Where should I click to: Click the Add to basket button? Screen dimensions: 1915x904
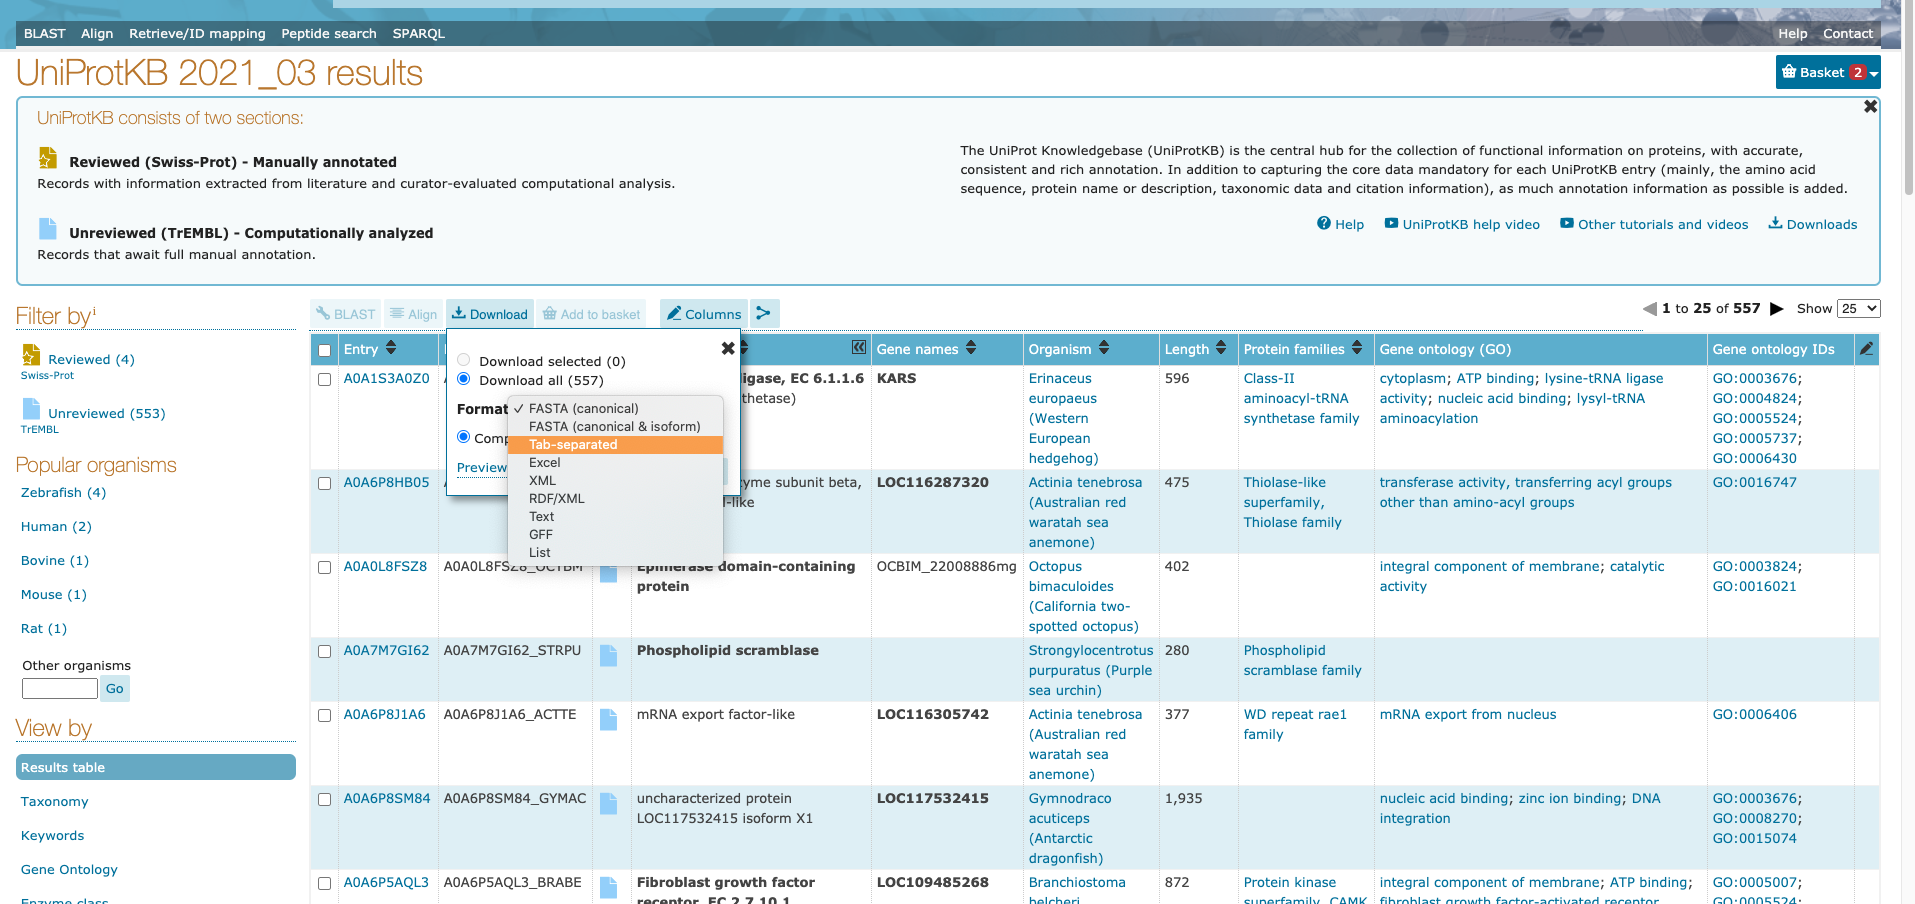[591, 314]
